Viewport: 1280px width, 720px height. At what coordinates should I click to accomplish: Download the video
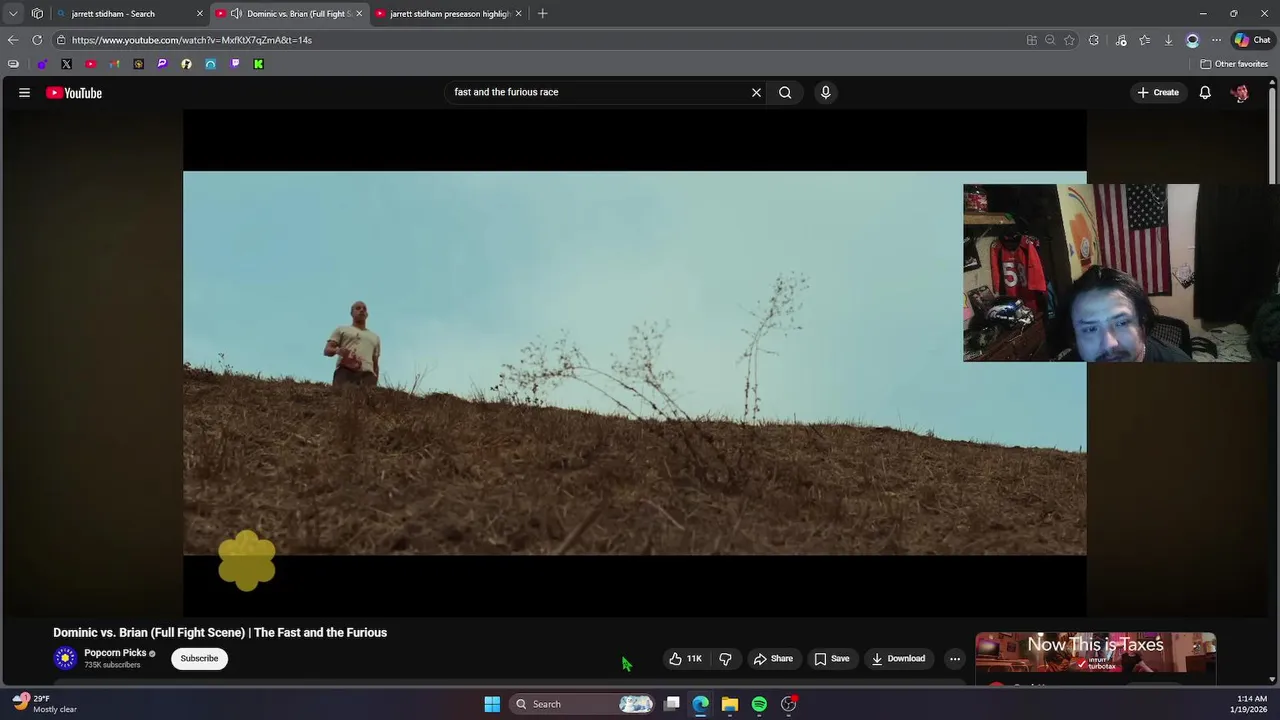(898, 658)
